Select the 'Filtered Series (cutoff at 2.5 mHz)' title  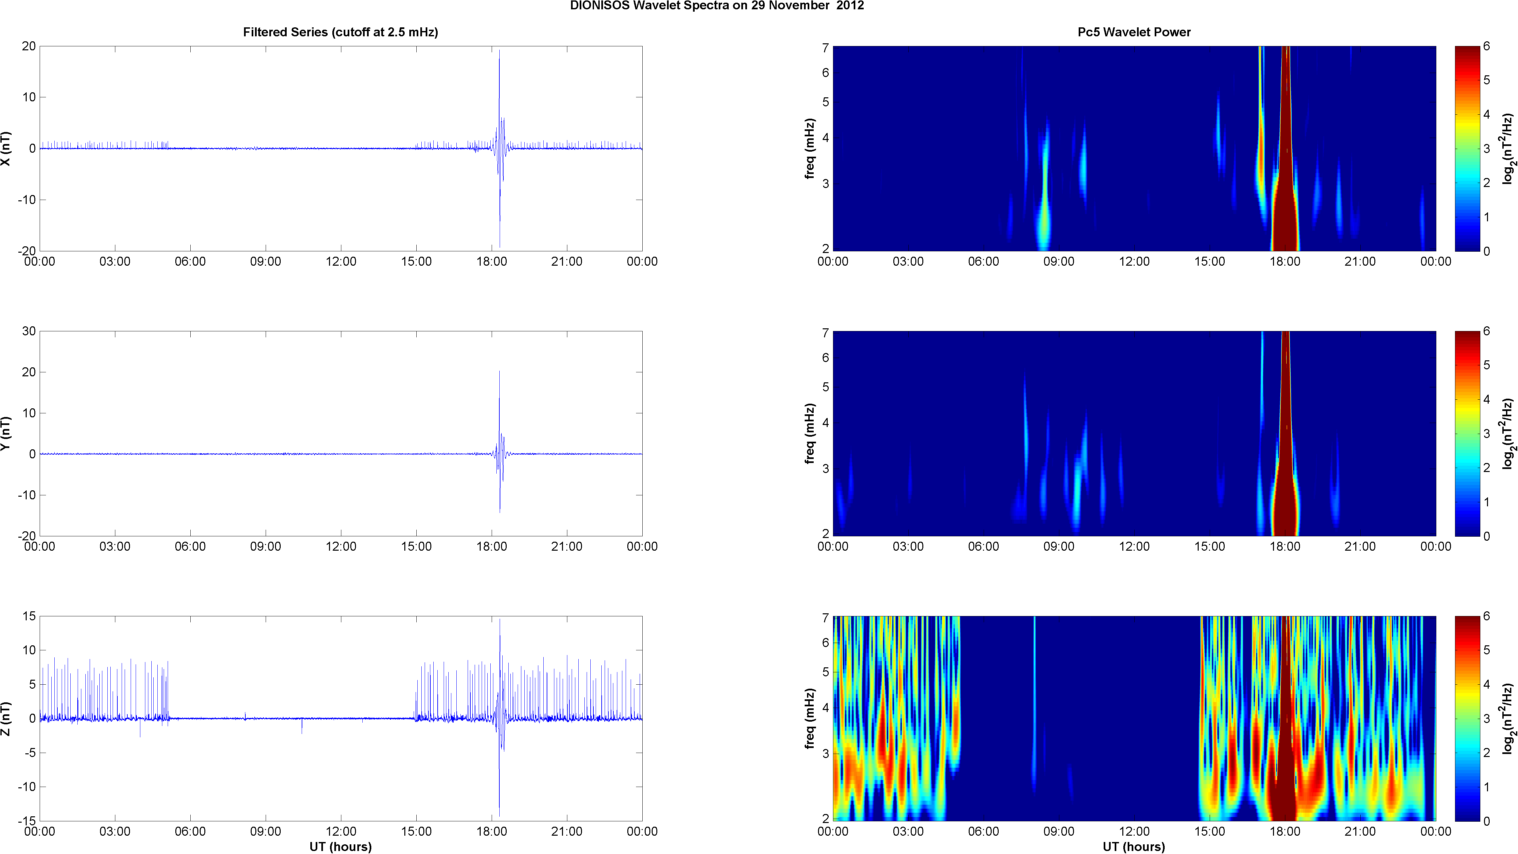(340, 32)
